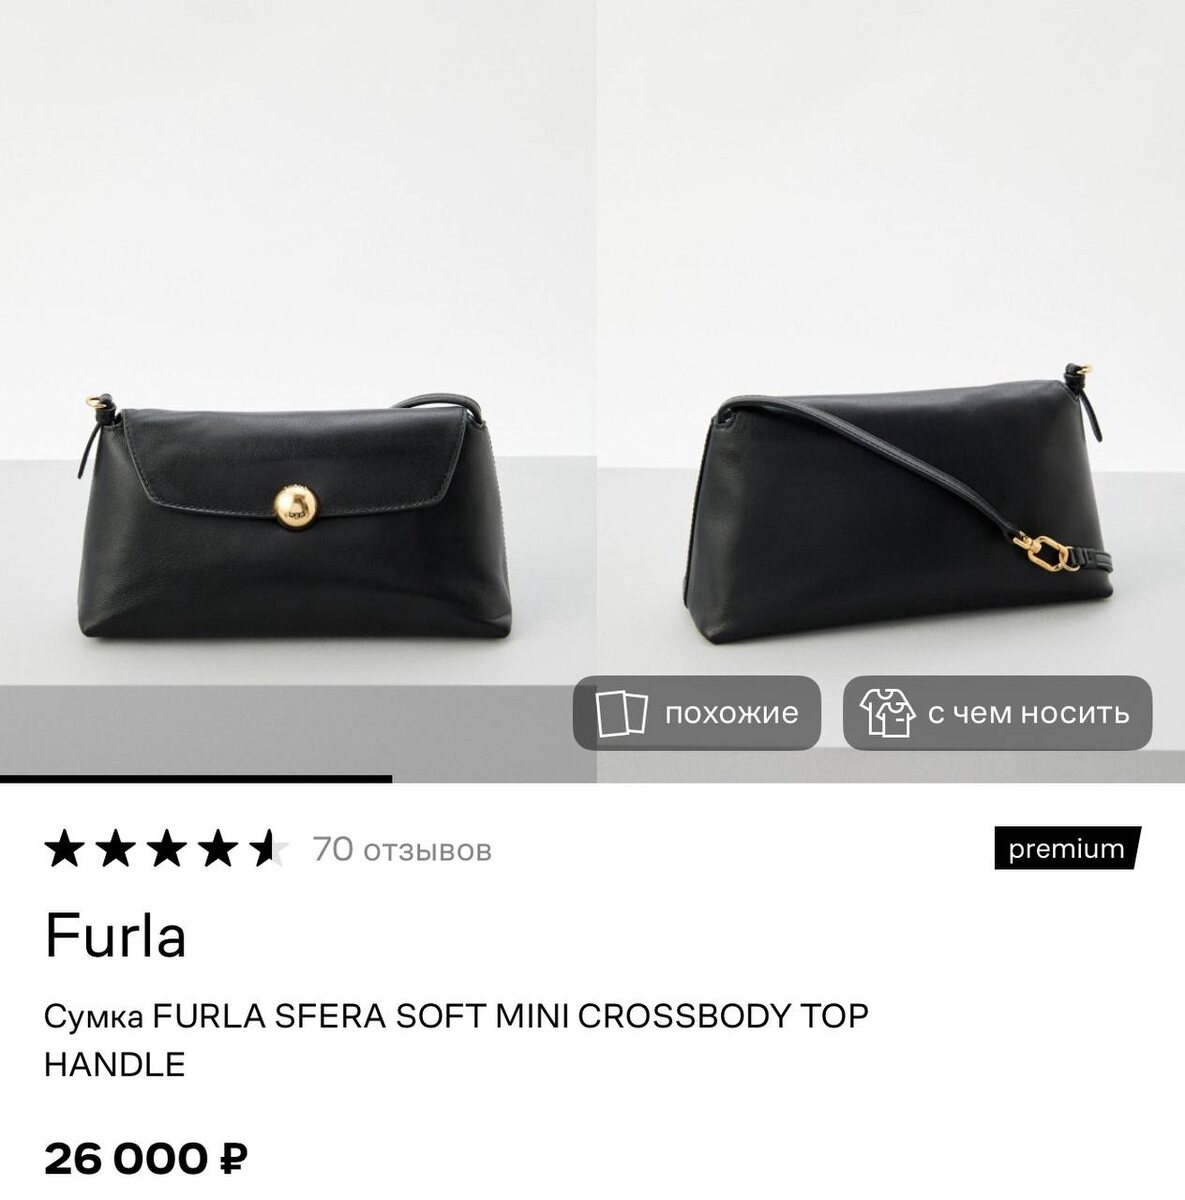
Task: Select the first rating star
Action: [65, 849]
